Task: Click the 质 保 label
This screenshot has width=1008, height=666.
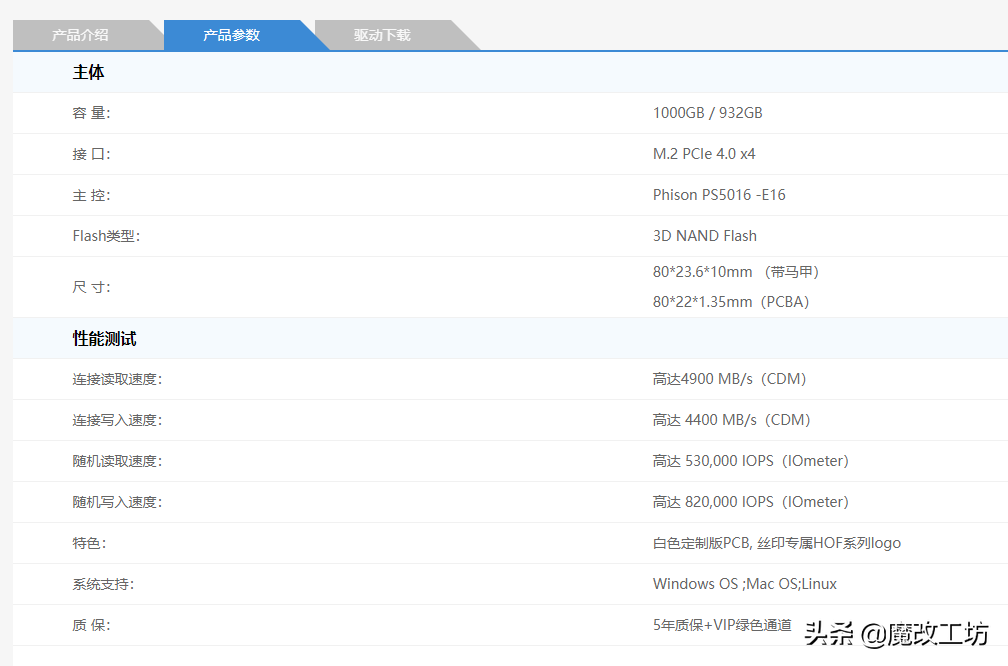Action: tap(91, 626)
